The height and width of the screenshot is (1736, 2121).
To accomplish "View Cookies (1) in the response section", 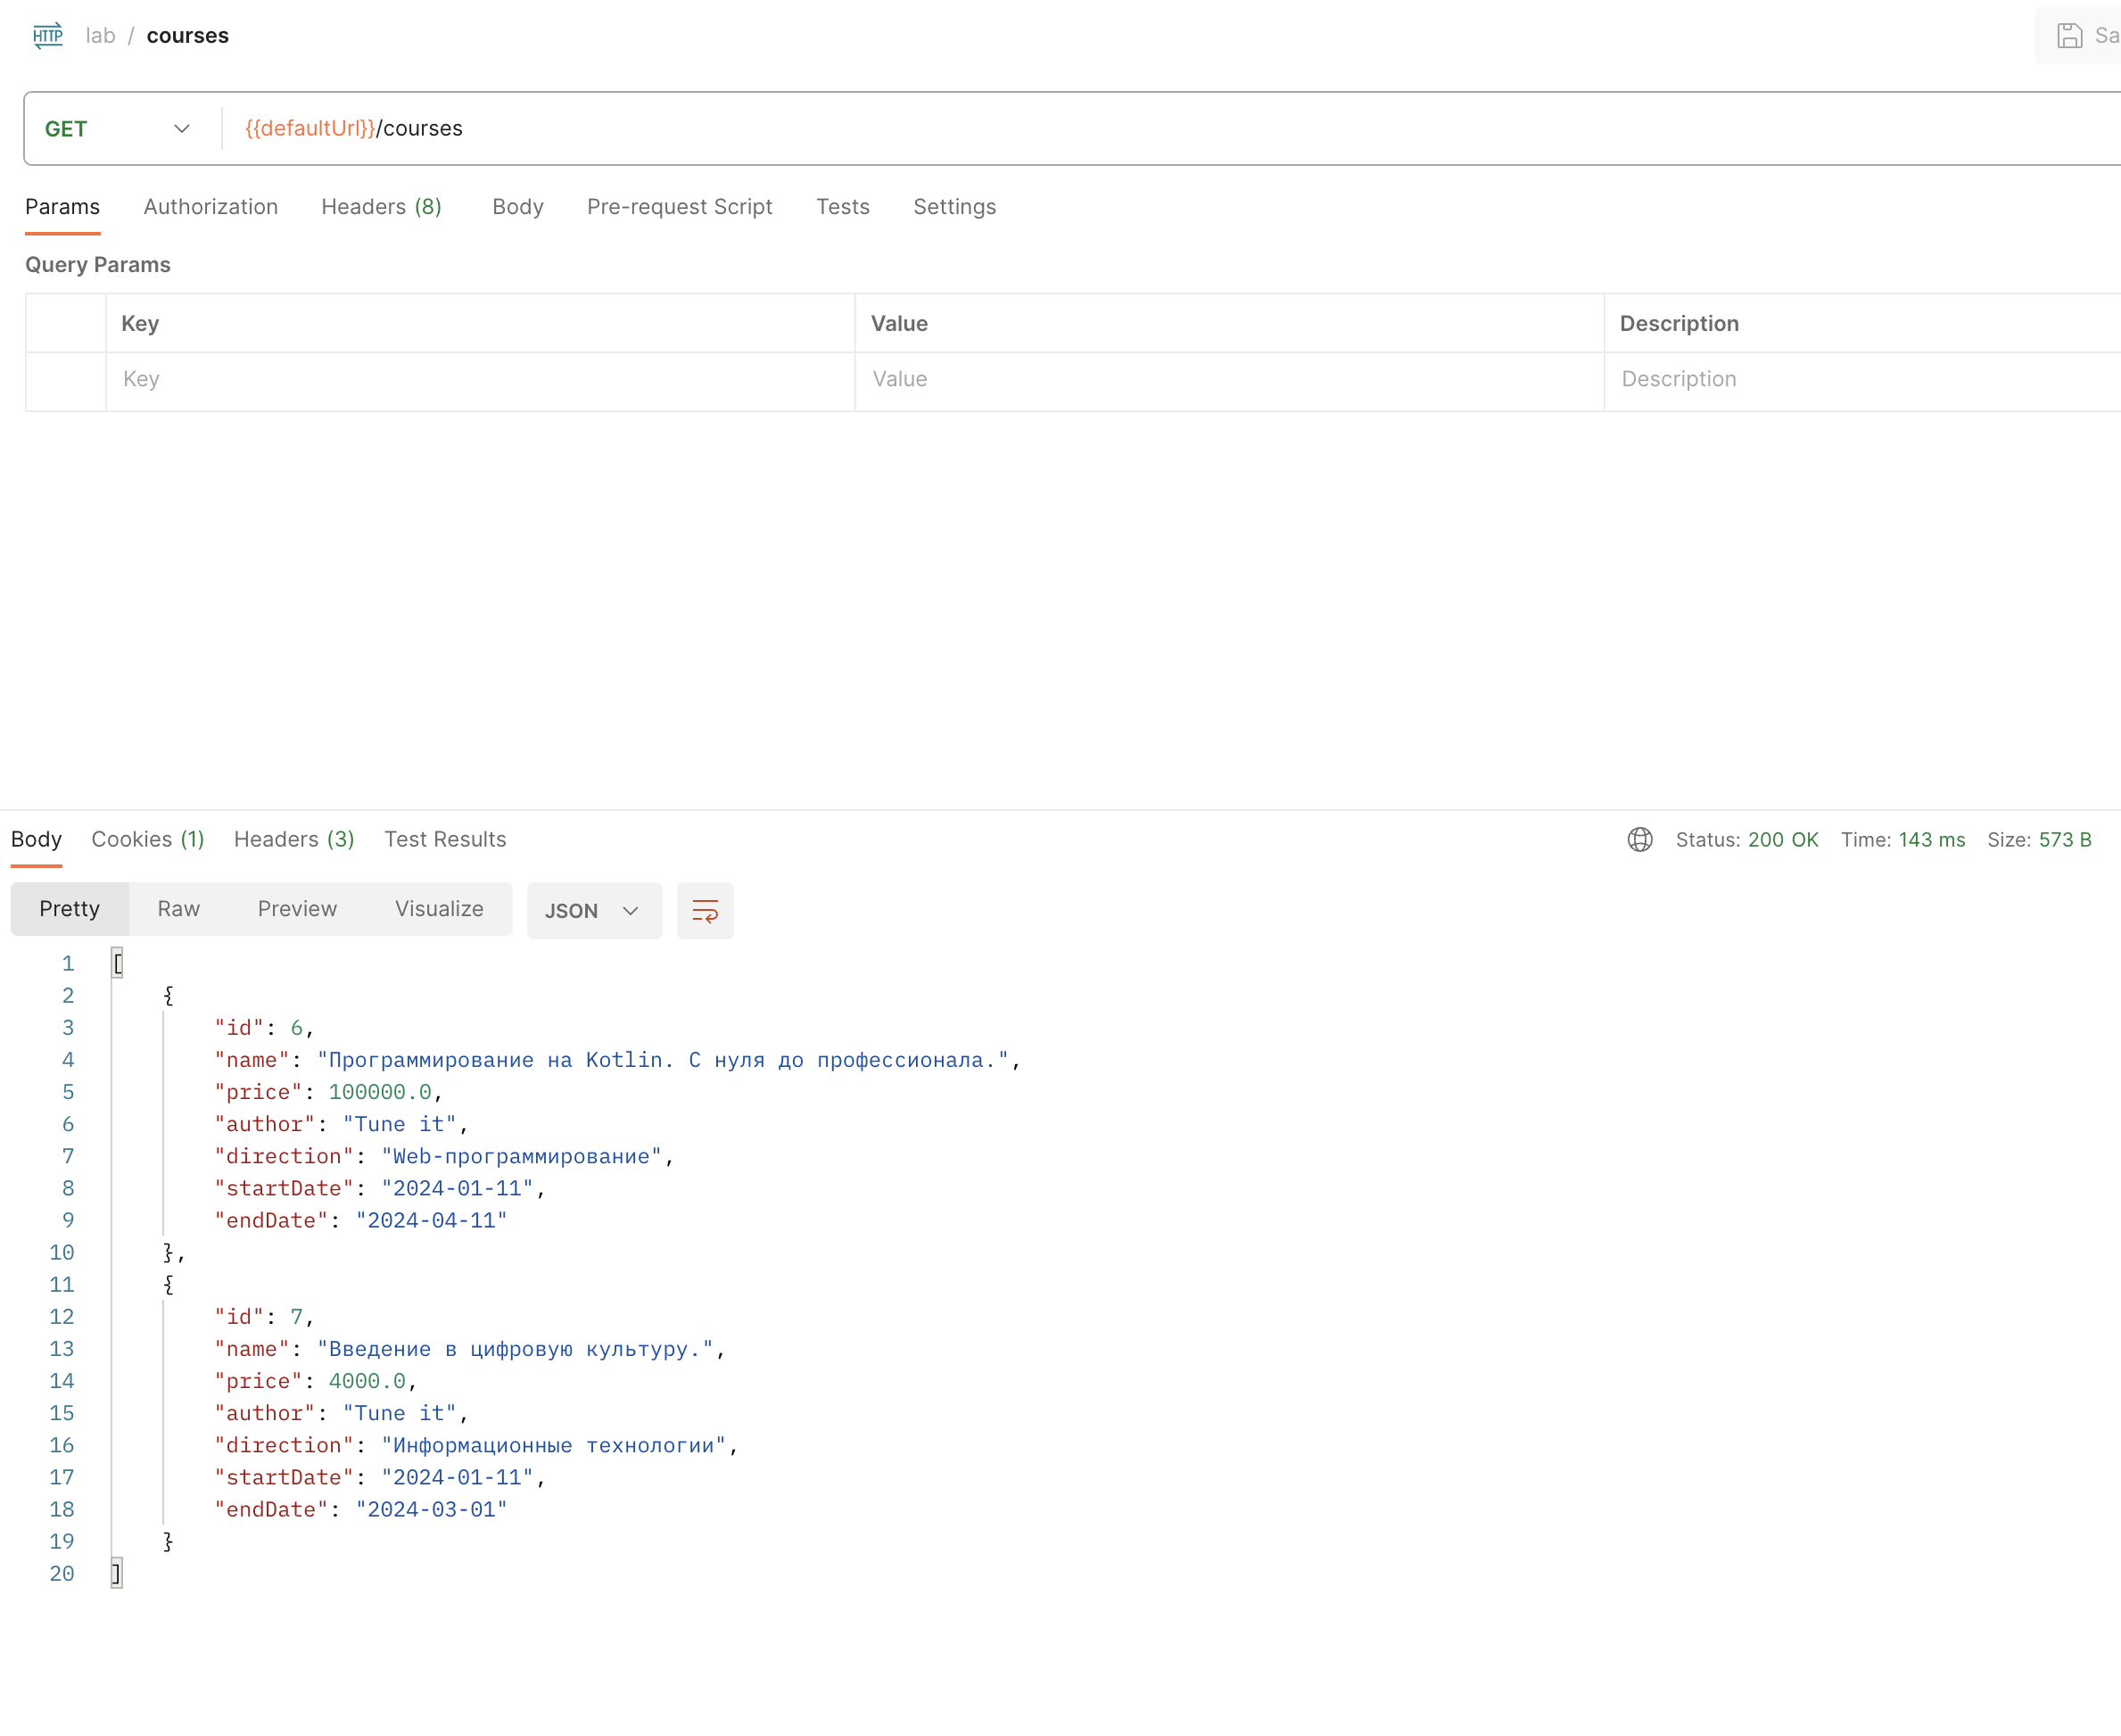I will [x=148, y=839].
